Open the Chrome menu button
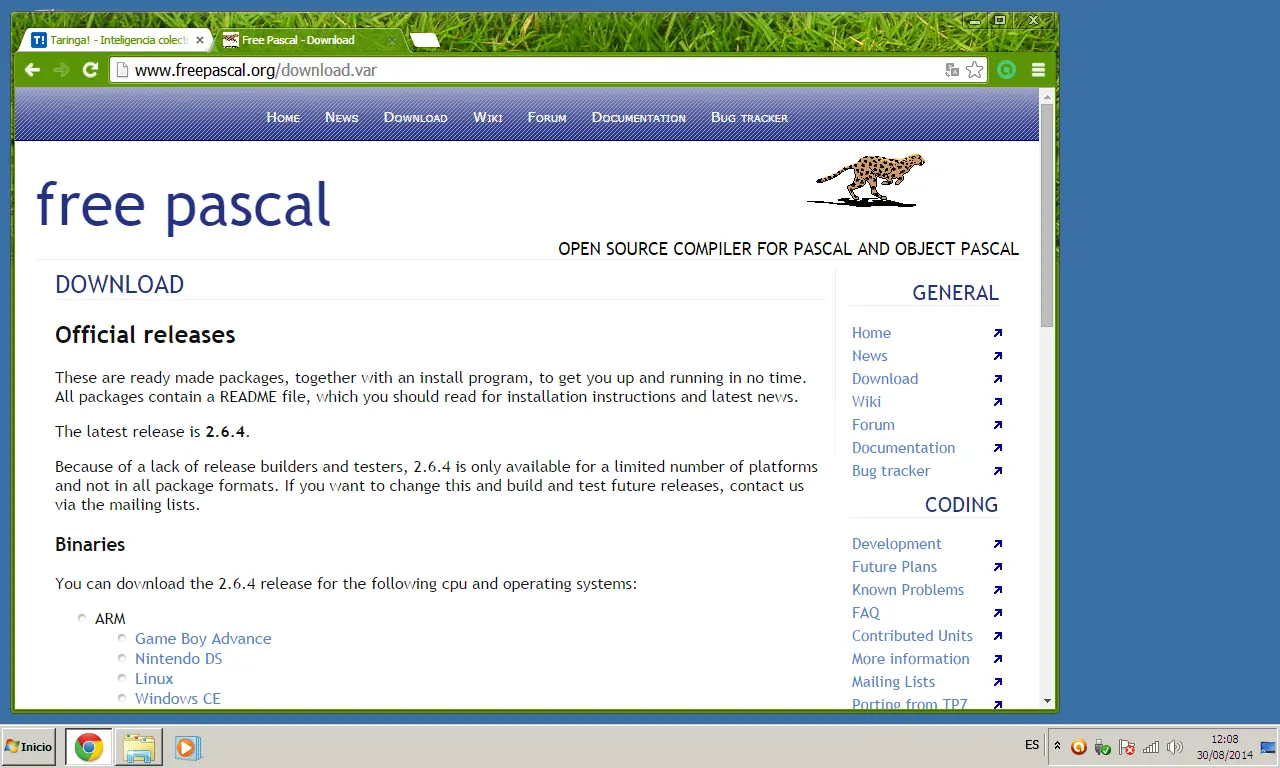This screenshot has width=1280, height=768. (1038, 70)
